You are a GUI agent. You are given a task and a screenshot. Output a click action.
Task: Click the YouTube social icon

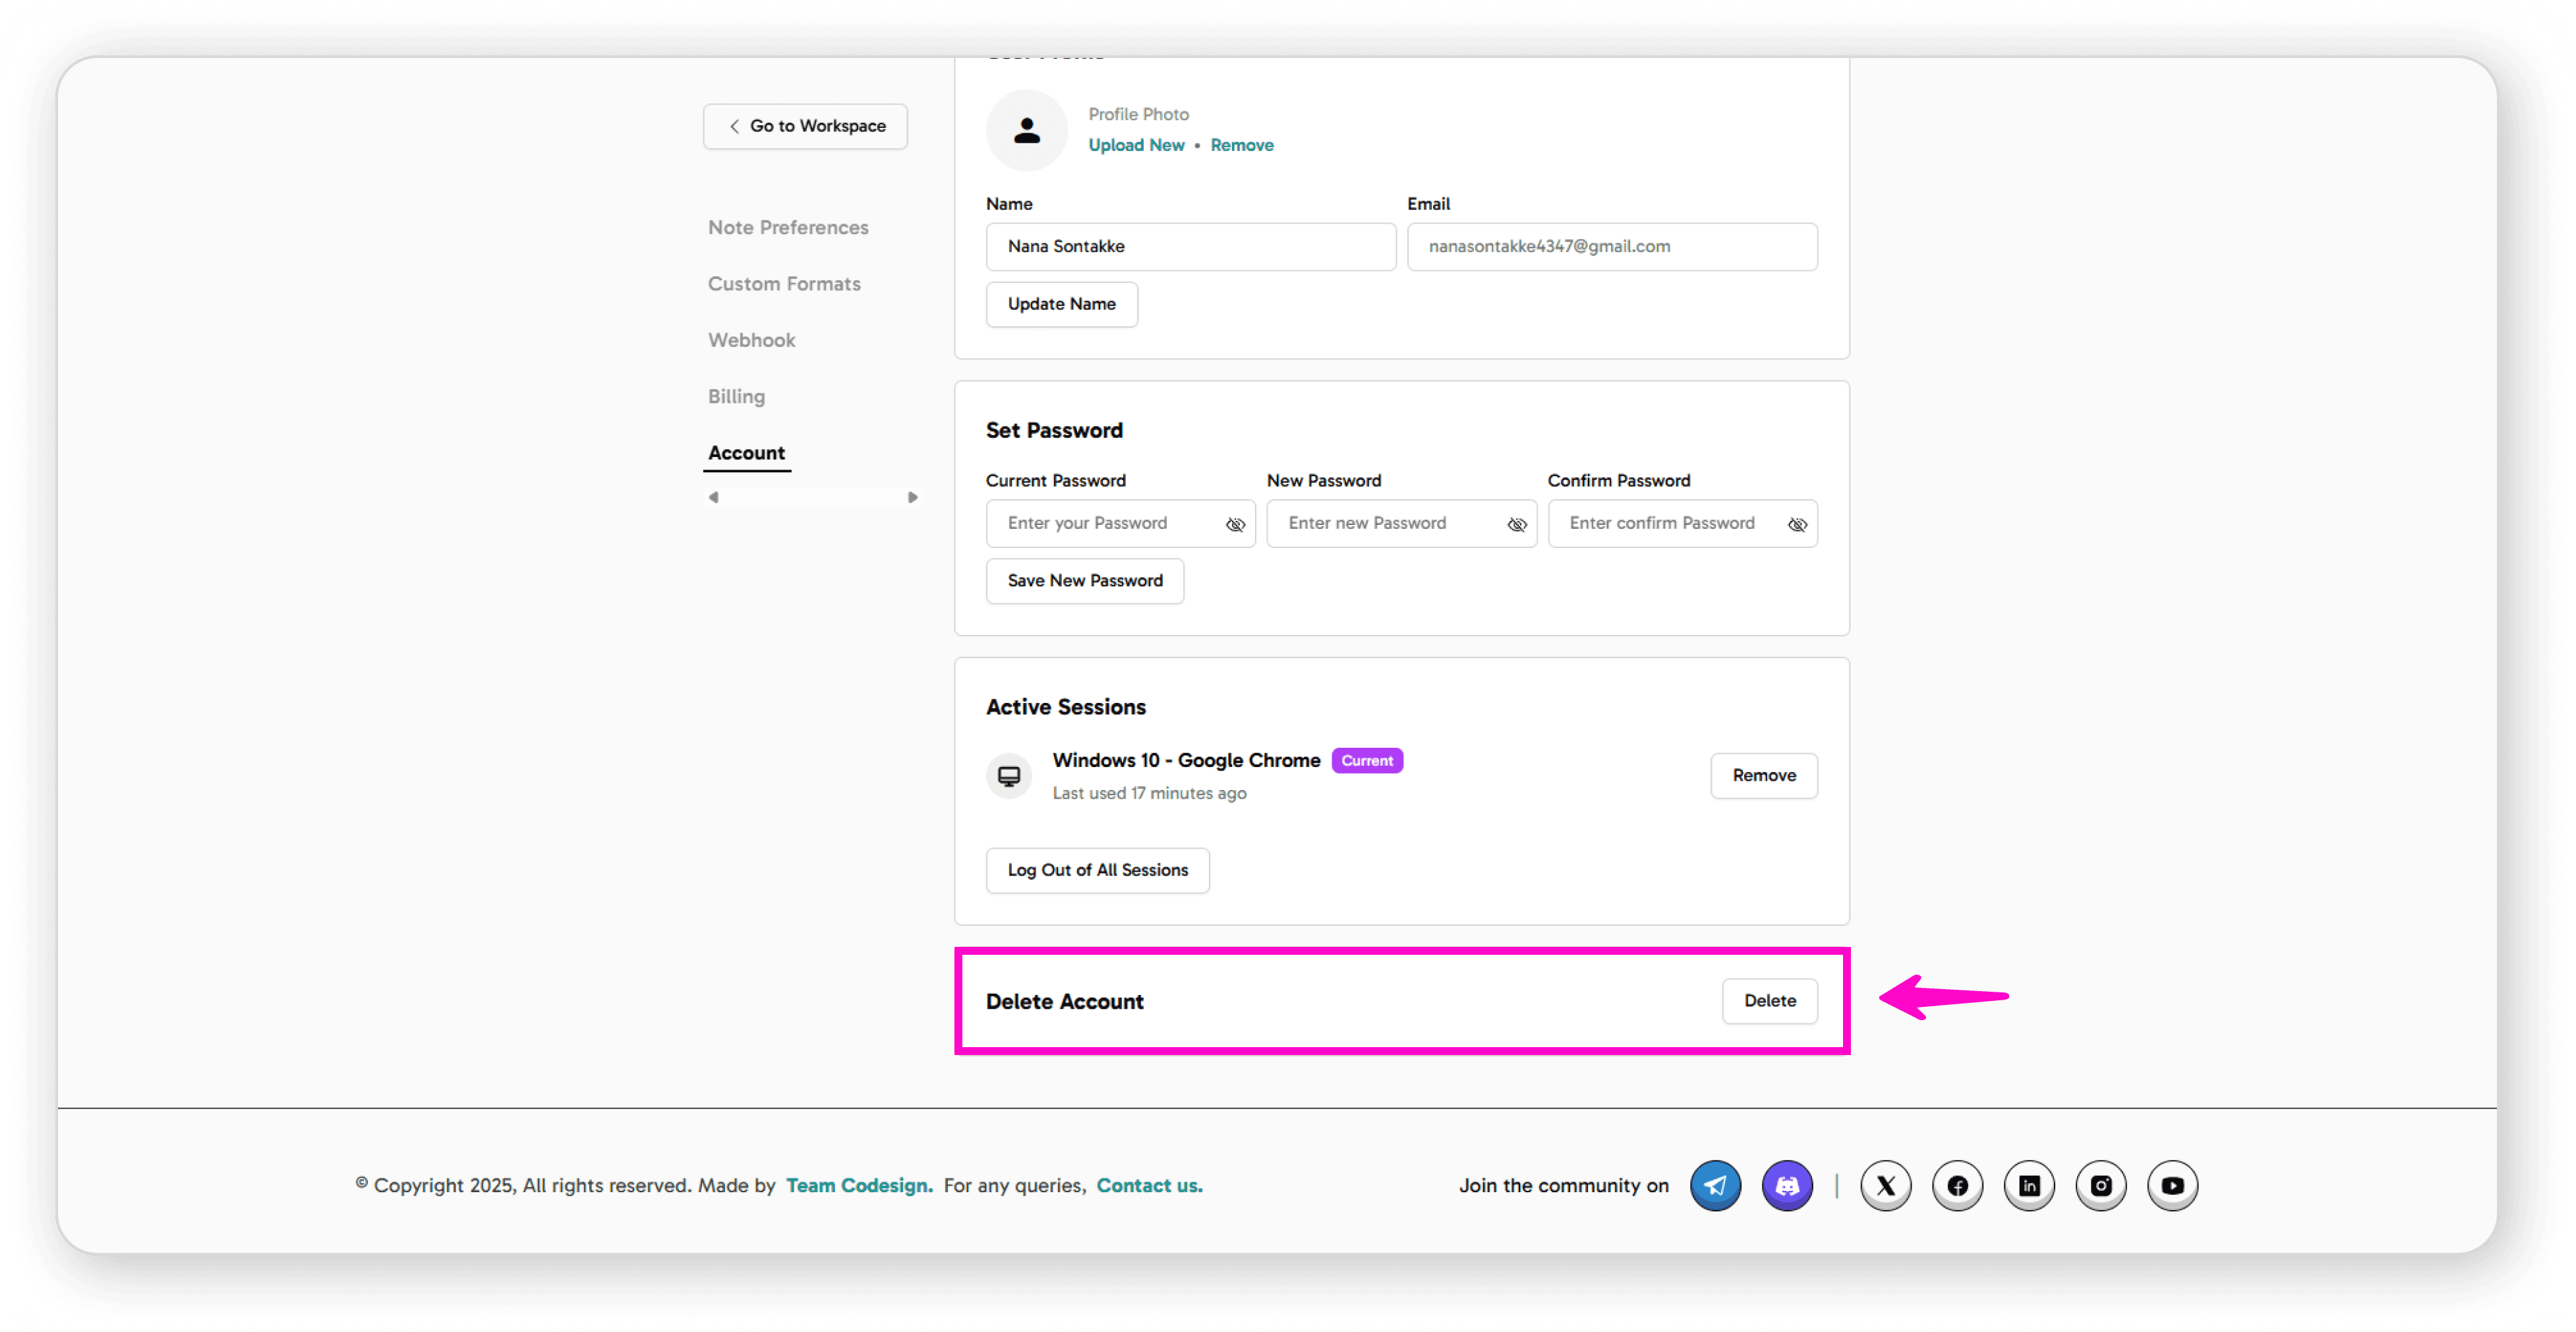point(2172,1185)
